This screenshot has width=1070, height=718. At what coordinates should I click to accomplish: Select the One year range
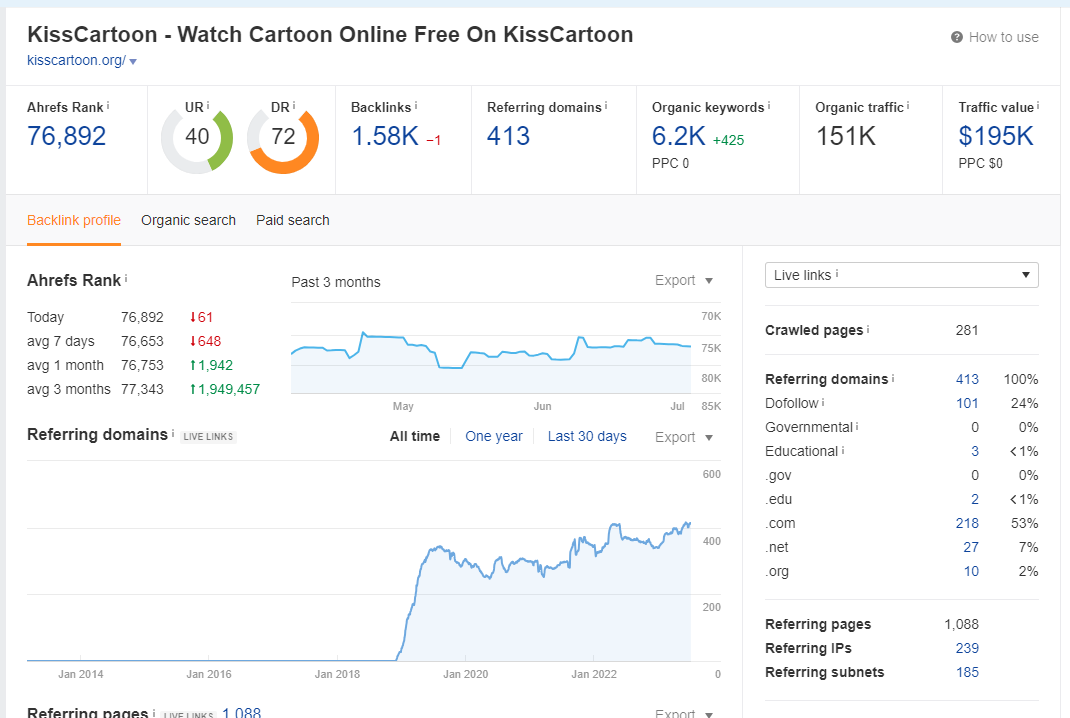493,436
